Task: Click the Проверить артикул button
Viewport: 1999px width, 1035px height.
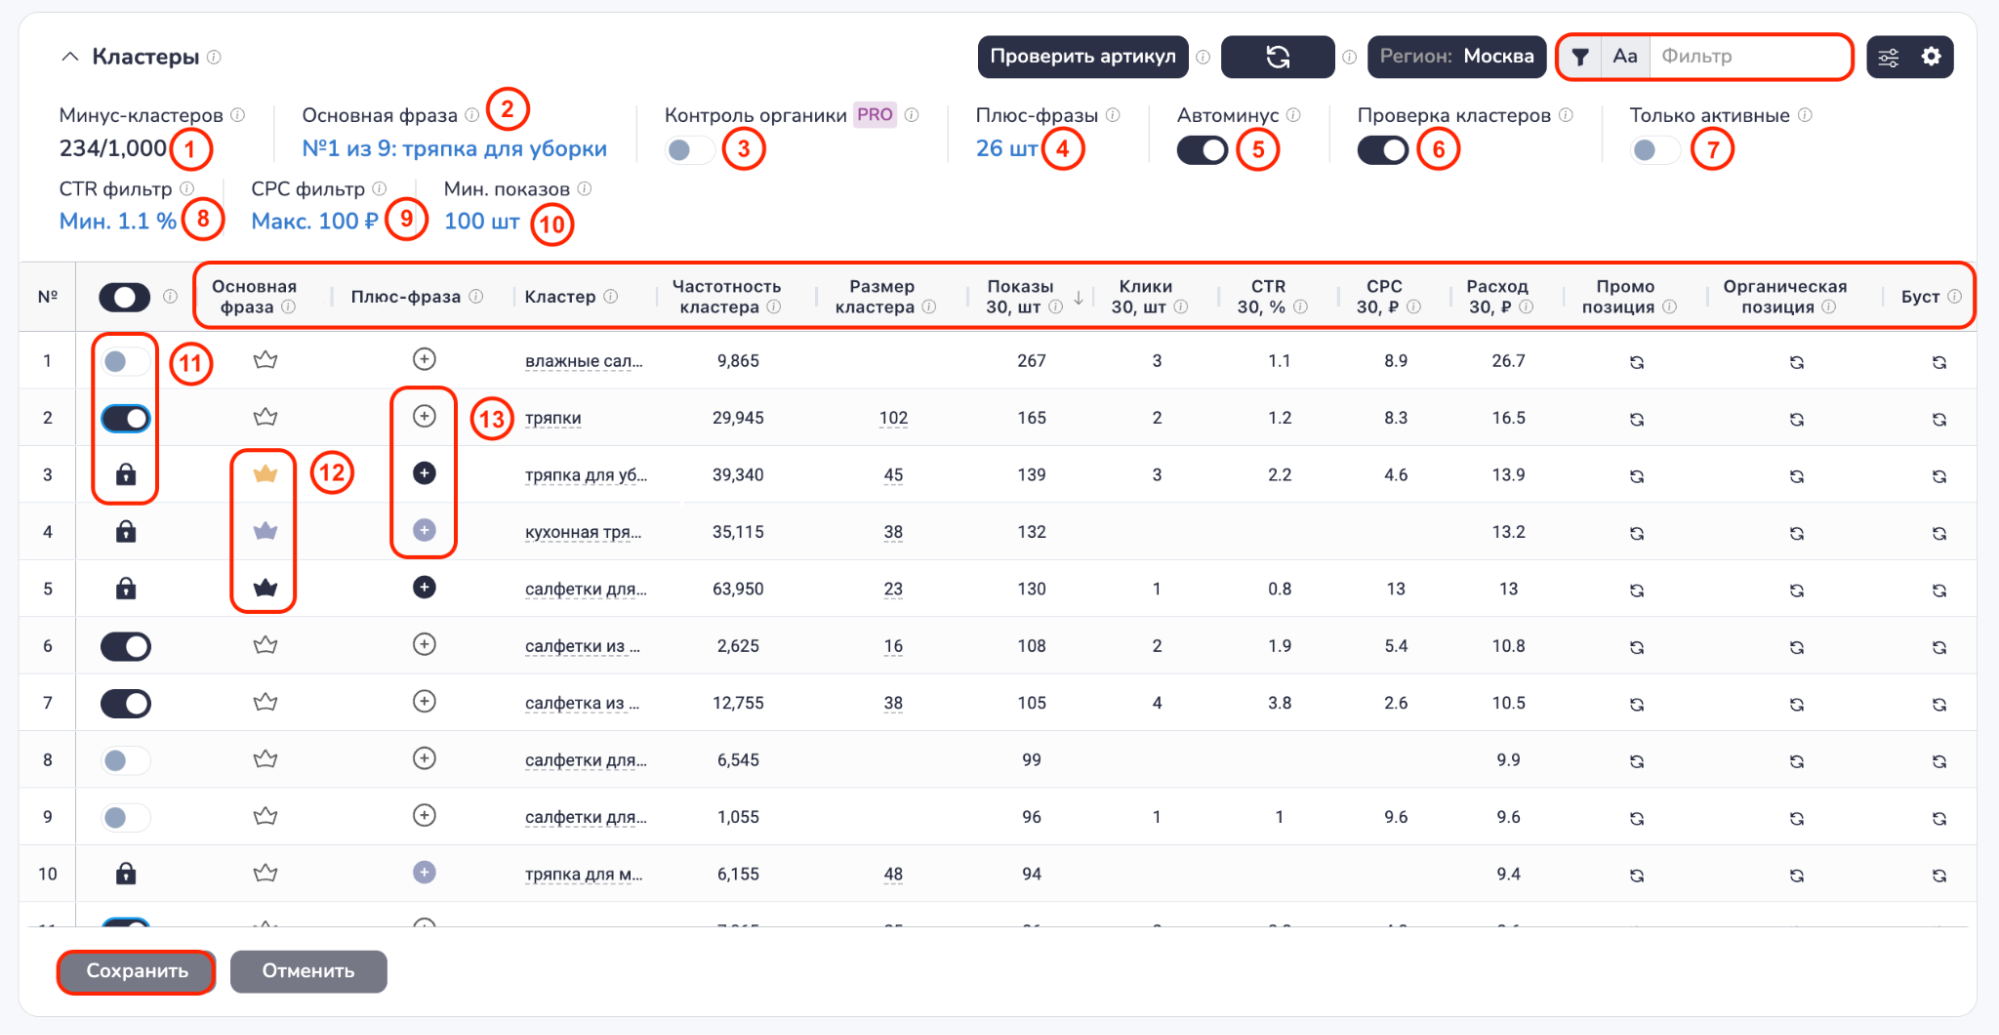Action: [x=1083, y=56]
